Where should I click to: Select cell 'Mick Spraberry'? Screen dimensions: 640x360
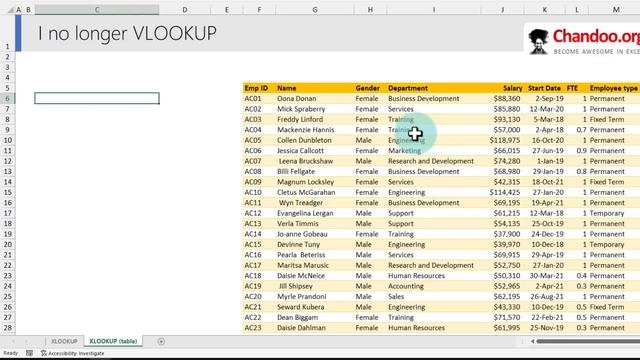click(x=315, y=109)
